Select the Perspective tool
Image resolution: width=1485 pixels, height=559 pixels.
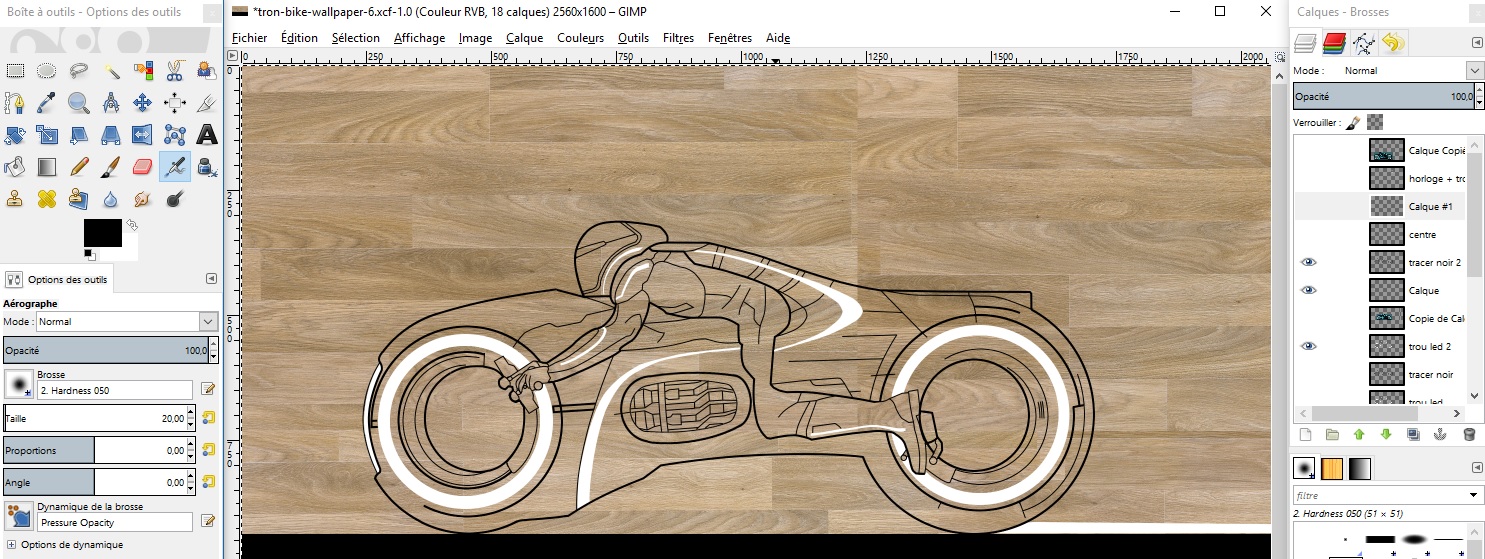coord(111,135)
